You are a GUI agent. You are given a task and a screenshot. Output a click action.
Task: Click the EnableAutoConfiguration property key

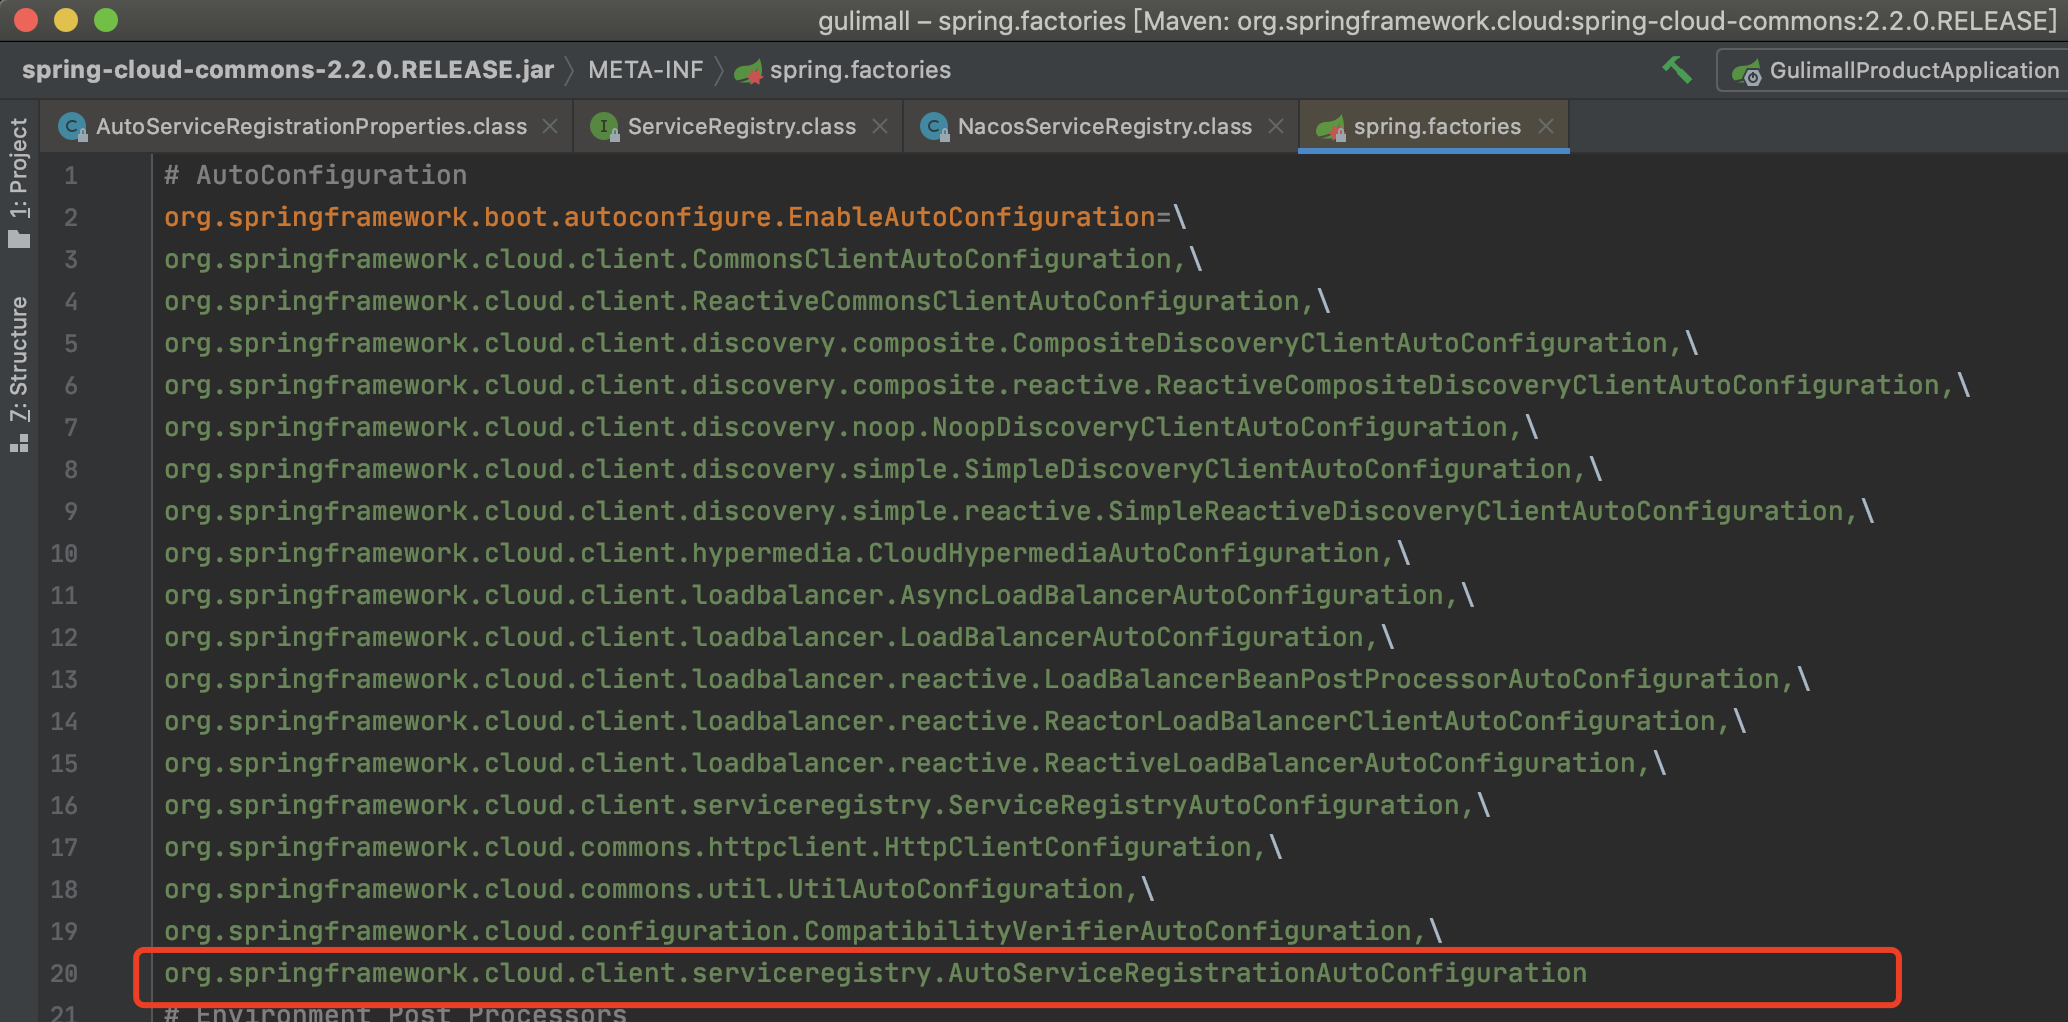[x=660, y=217]
